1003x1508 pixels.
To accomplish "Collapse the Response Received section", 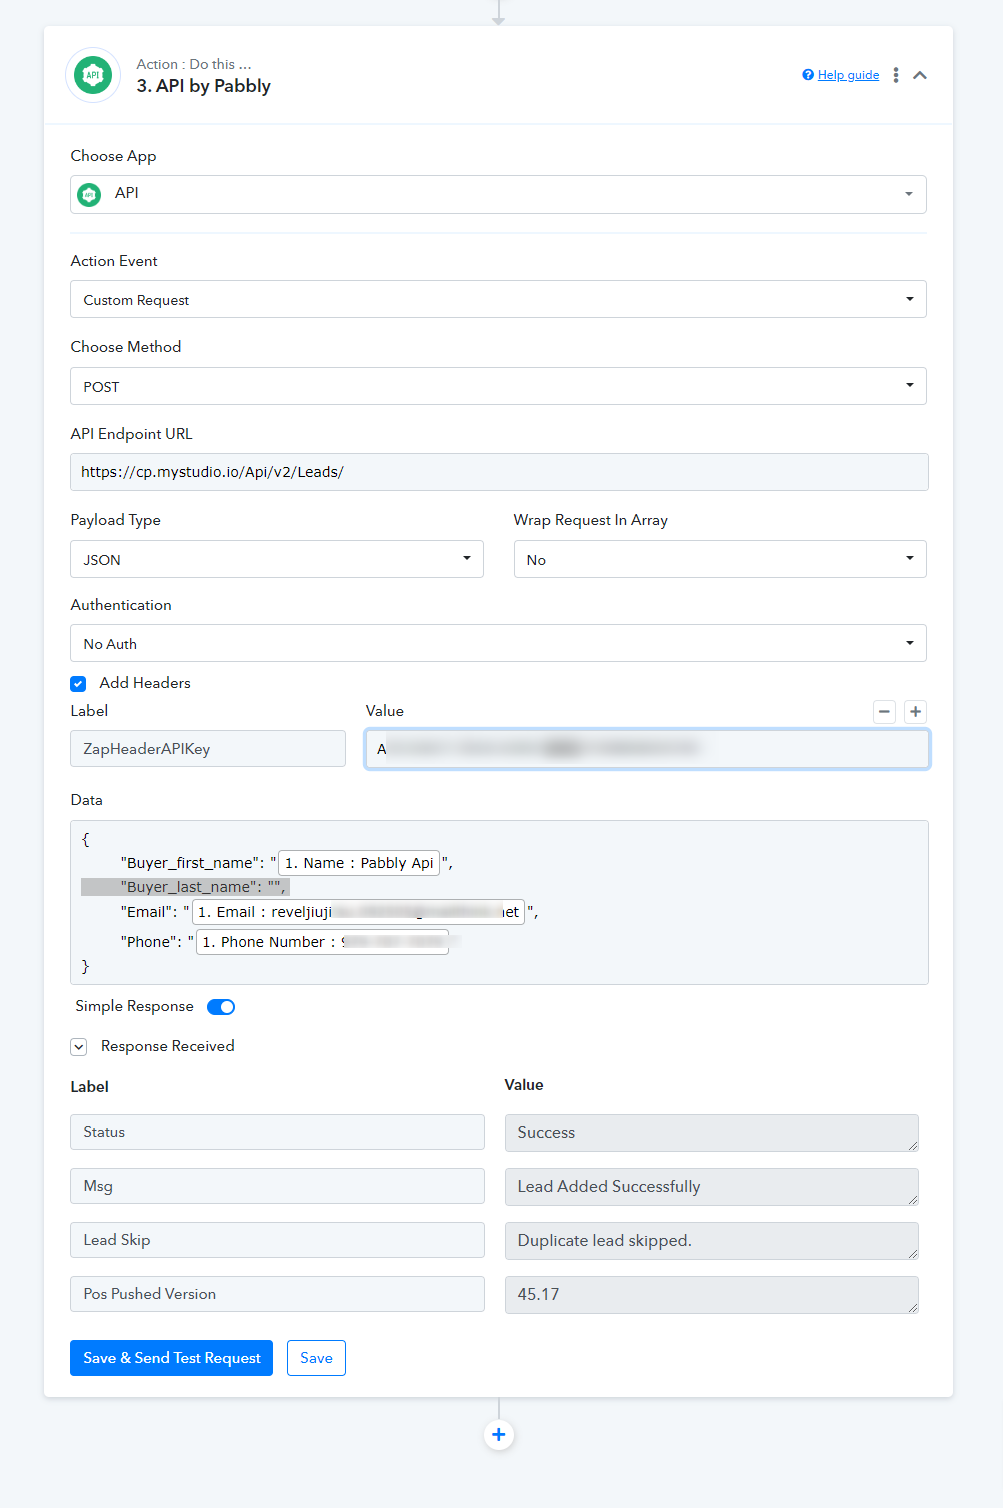I will pyautogui.click(x=79, y=1047).
